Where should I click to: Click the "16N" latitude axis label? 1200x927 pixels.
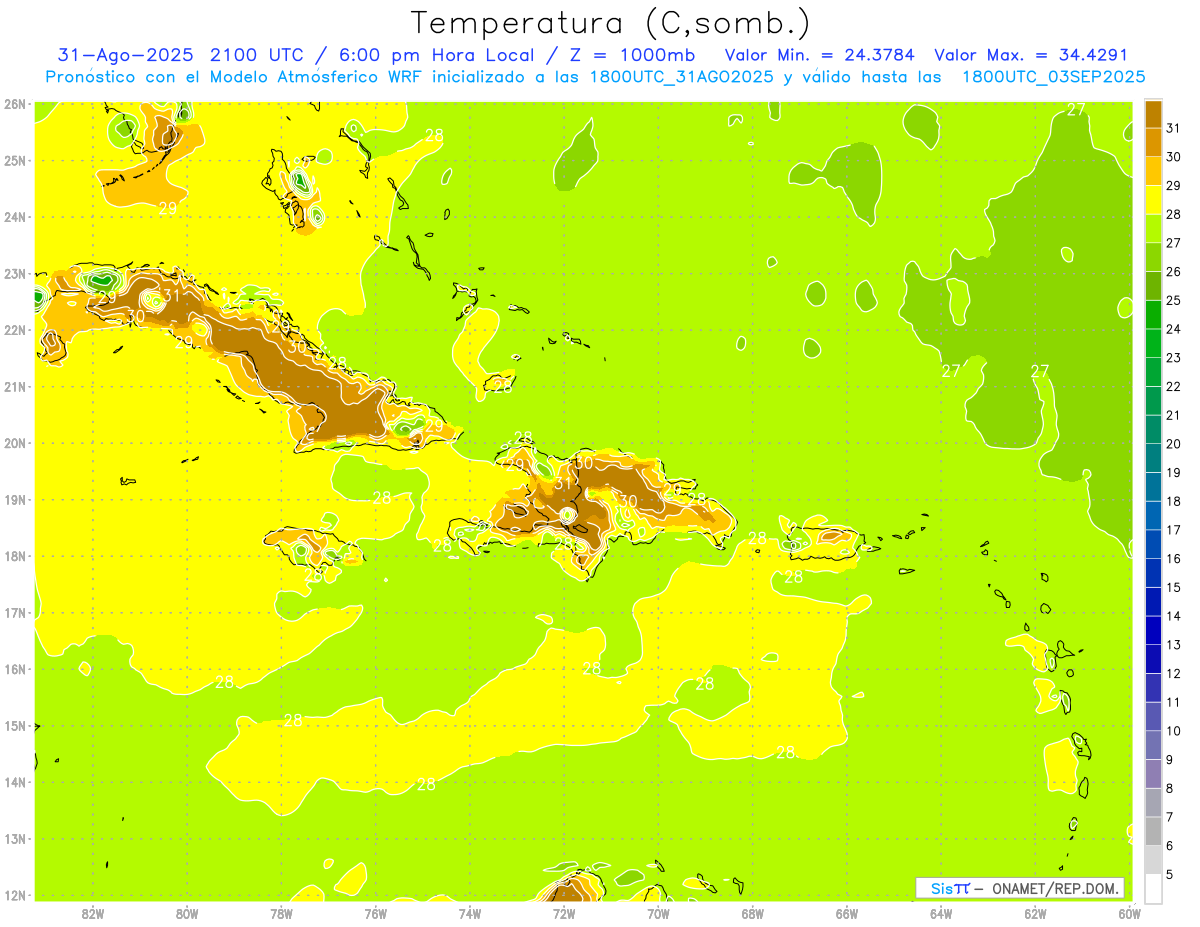(x=15, y=669)
